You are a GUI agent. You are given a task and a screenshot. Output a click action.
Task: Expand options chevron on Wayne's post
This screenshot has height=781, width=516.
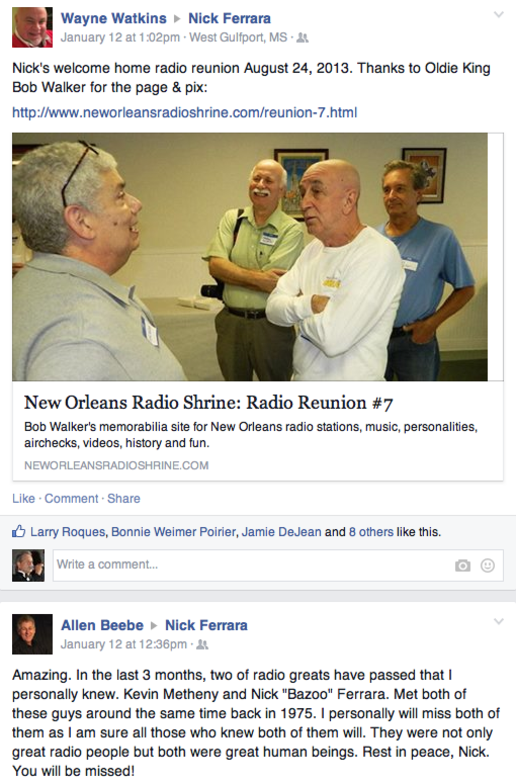pos(499,14)
